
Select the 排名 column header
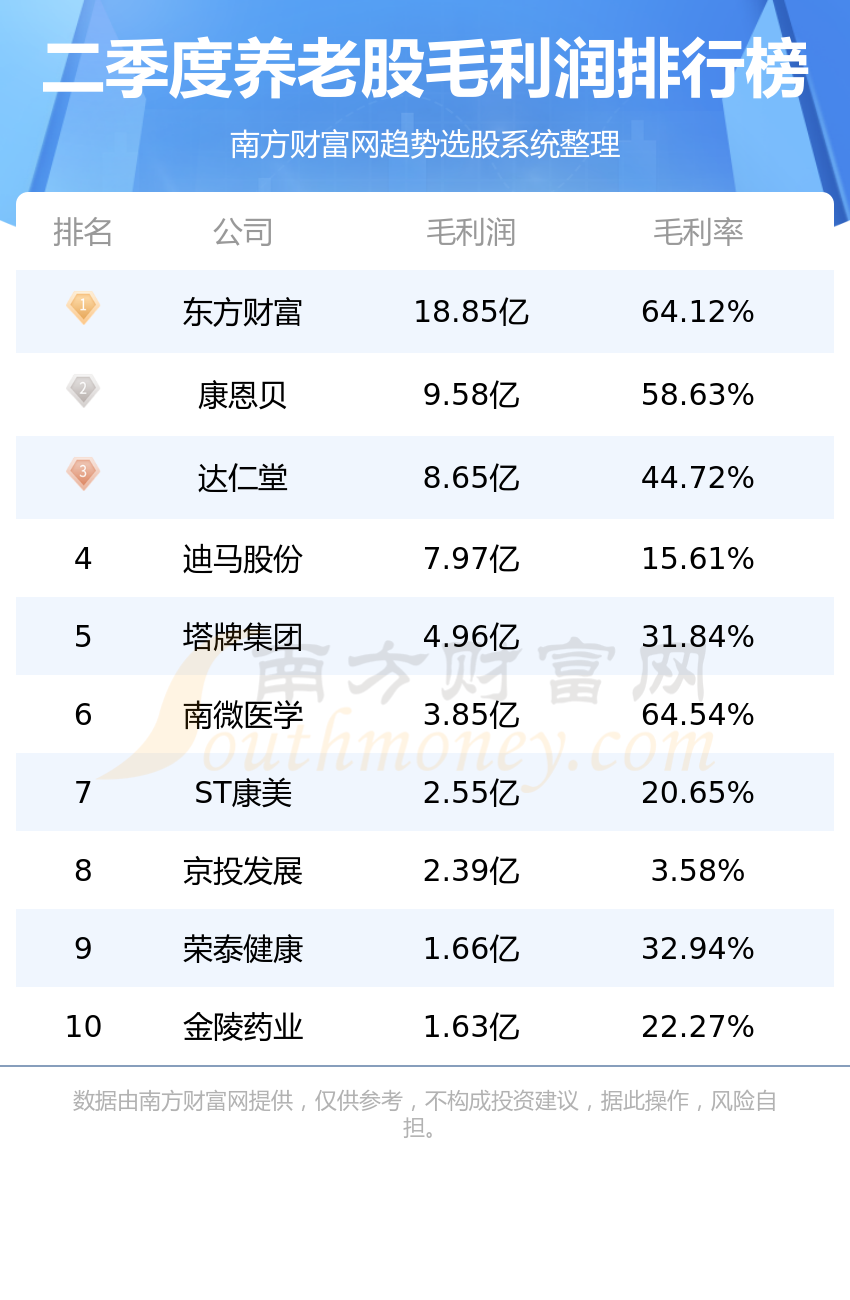point(83,232)
